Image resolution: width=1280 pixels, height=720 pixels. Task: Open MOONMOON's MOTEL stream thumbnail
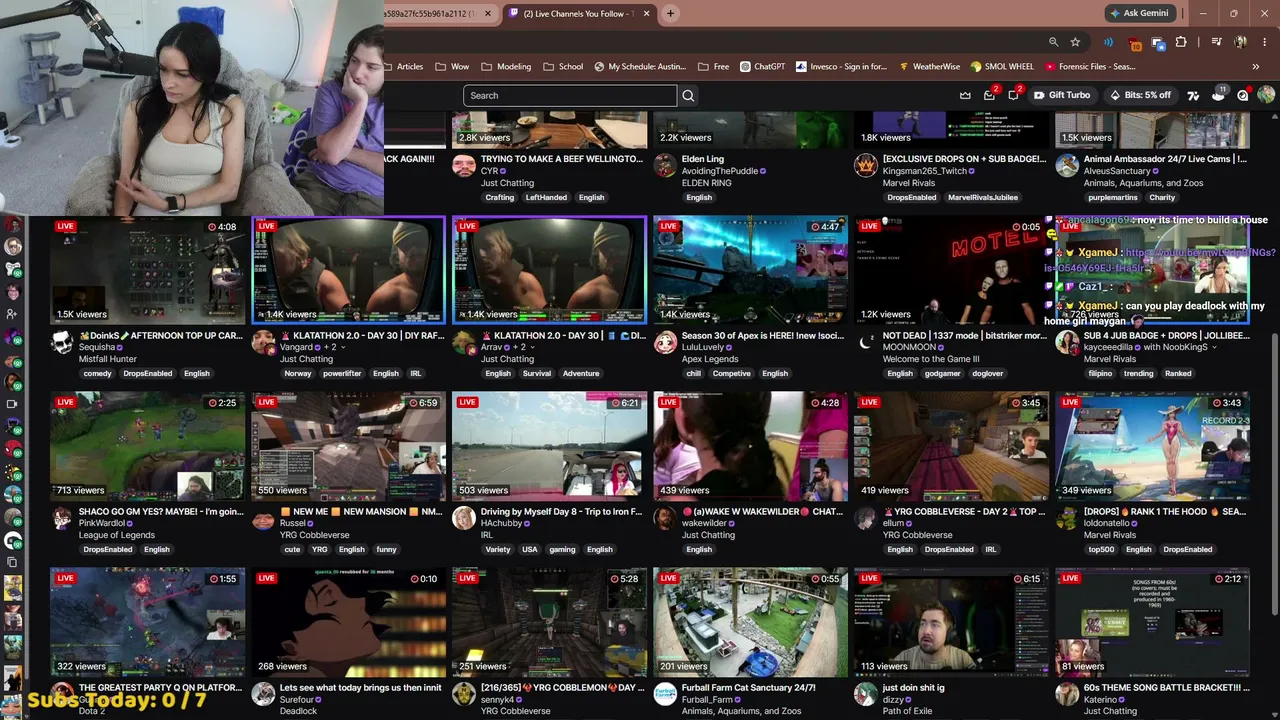951,270
